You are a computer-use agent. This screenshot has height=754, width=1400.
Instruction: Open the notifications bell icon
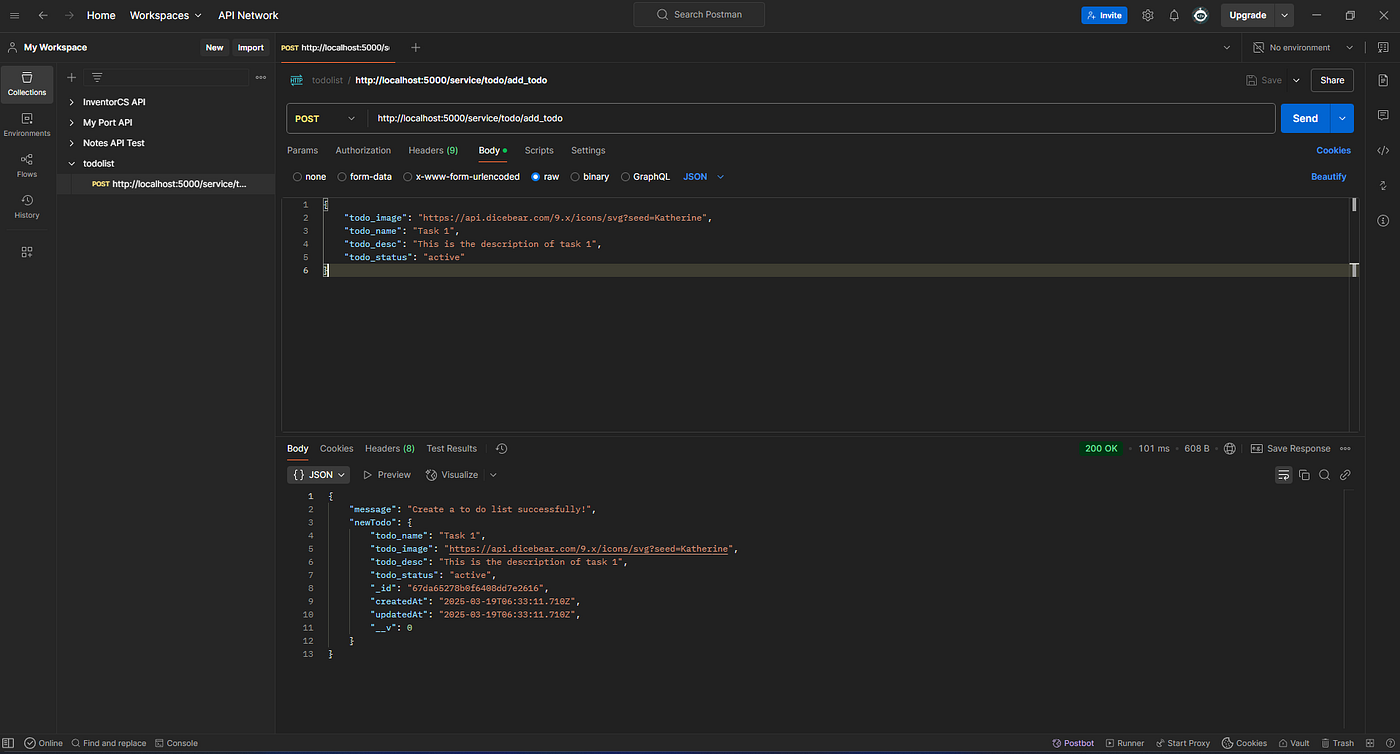click(1174, 15)
